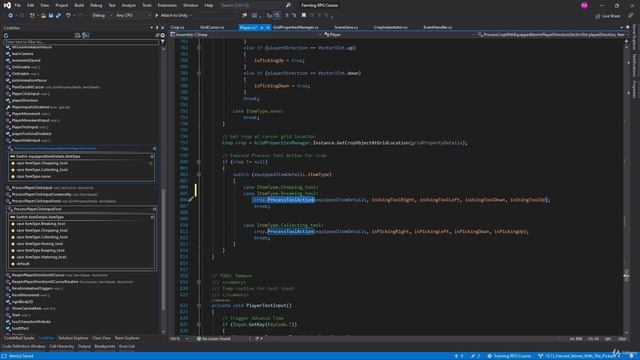The height and width of the screenshot is (360, 640).
Task: Switch to the Team Explorer tab
Action: [127, 338]
